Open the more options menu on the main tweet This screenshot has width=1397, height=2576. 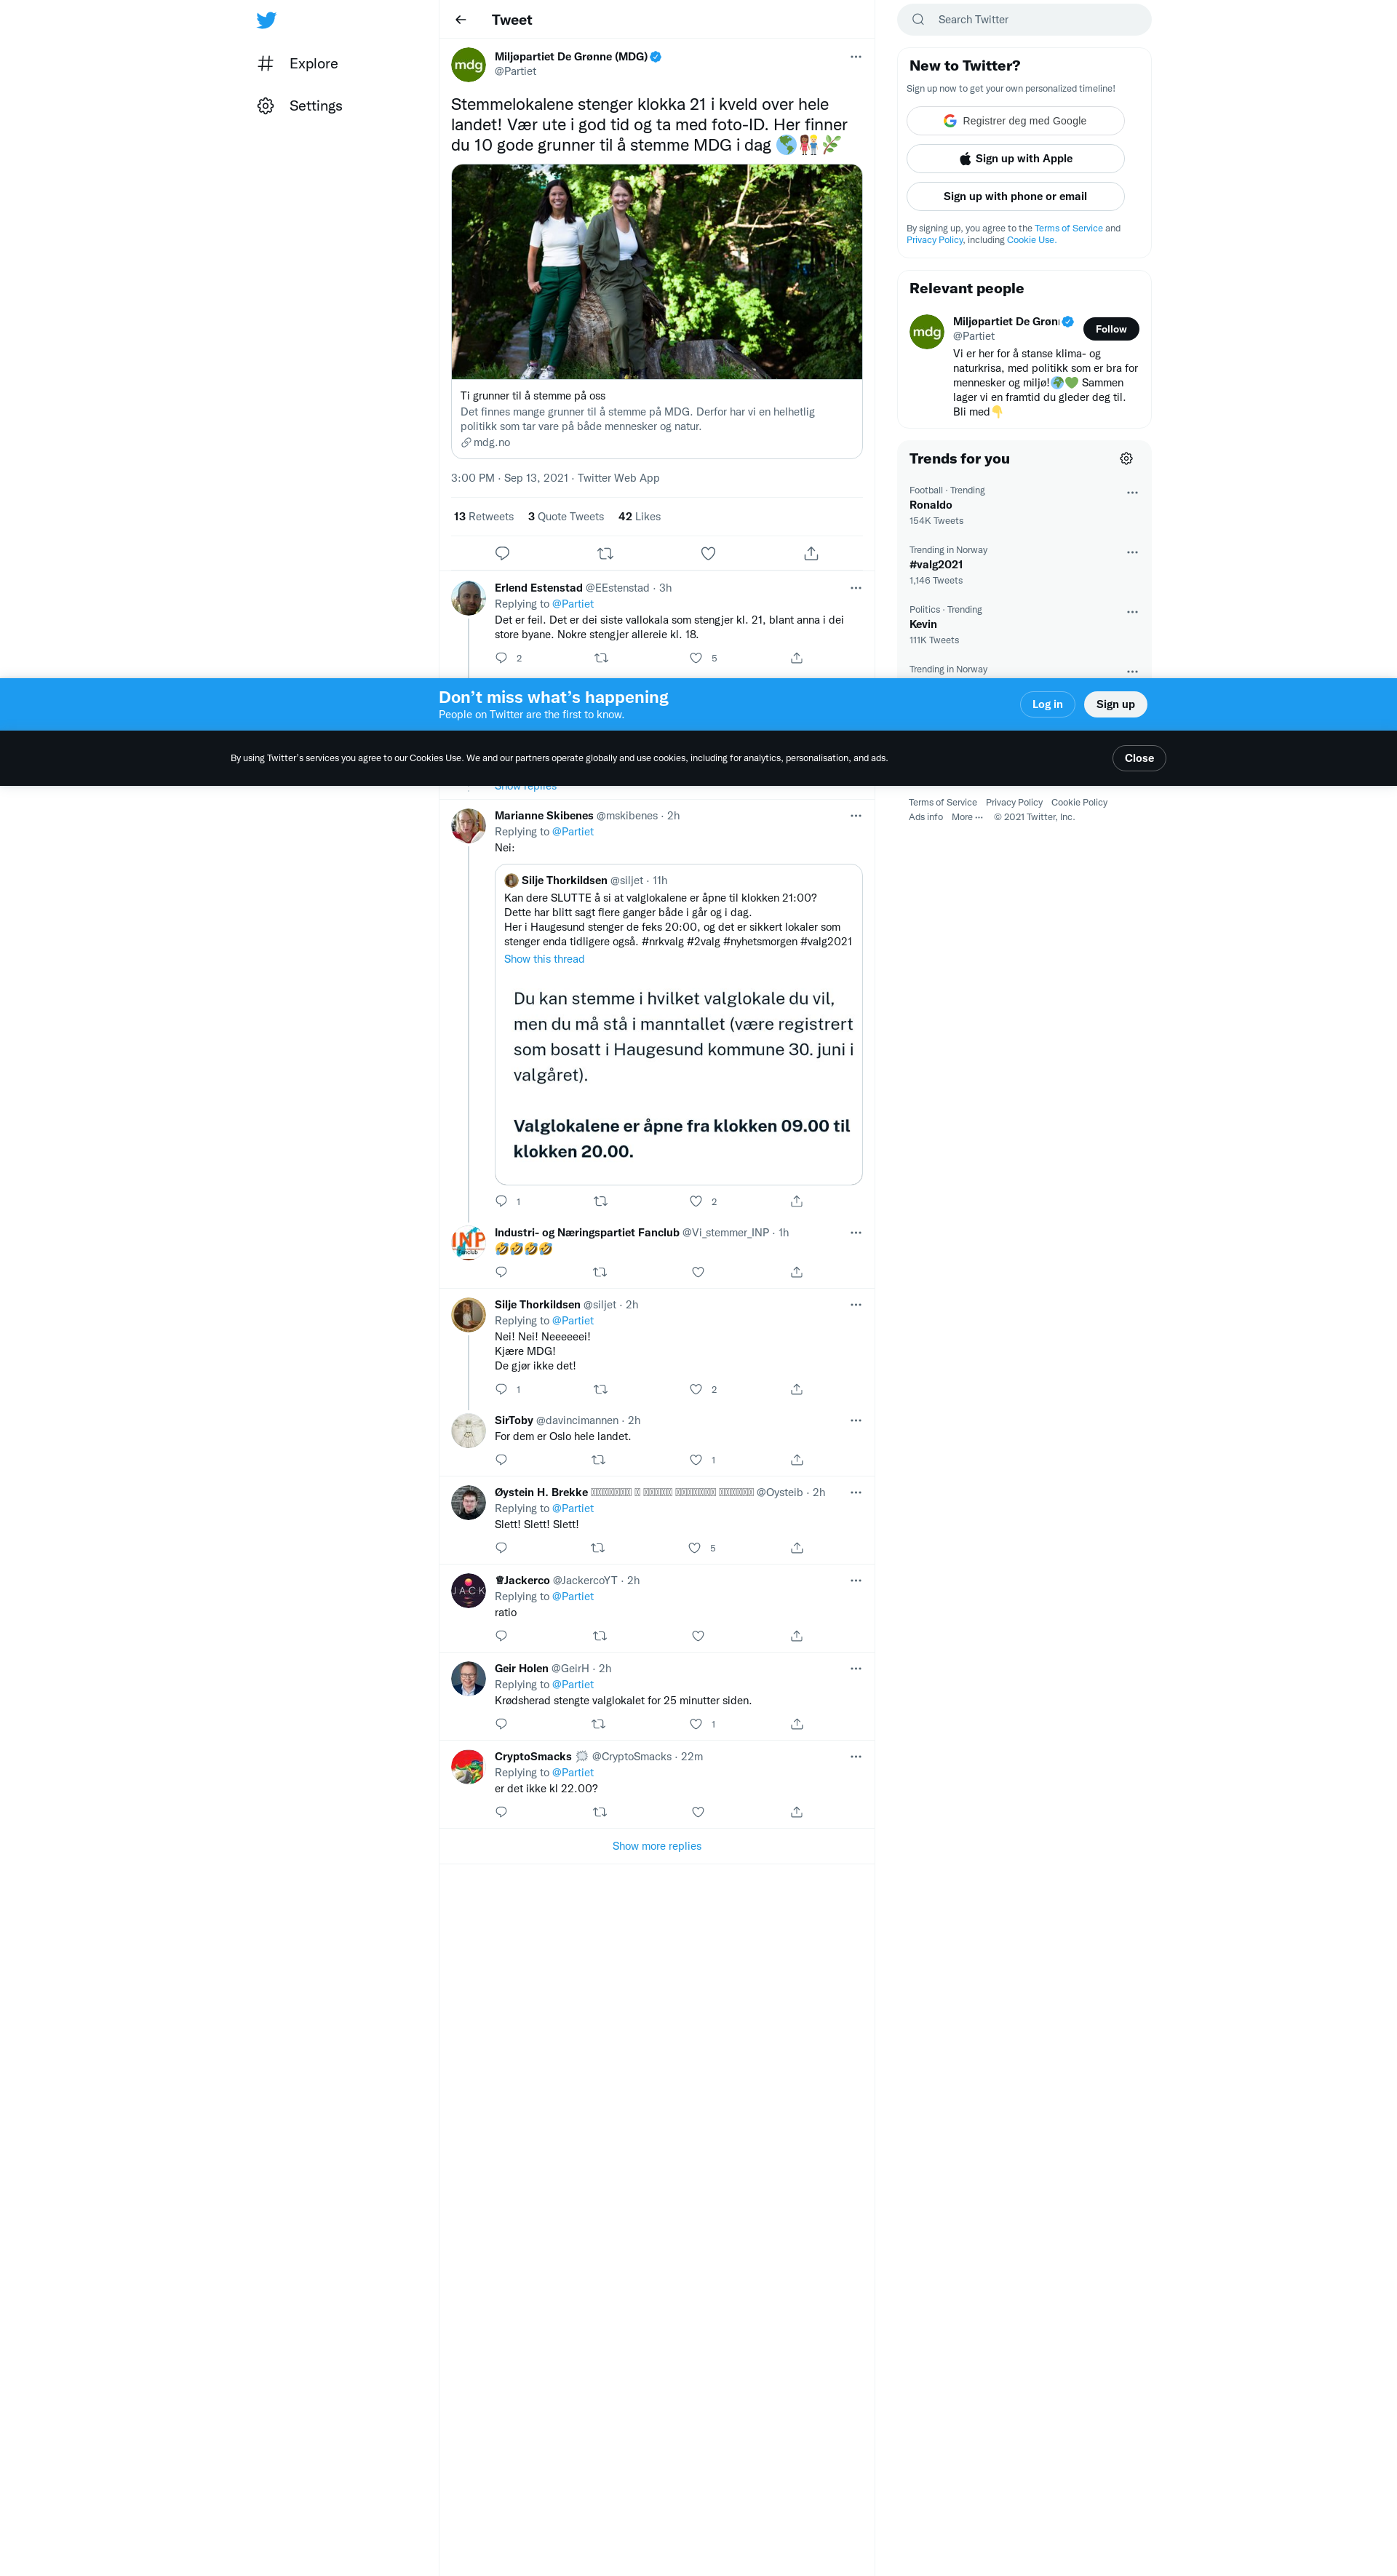click(x=855, y=57)
